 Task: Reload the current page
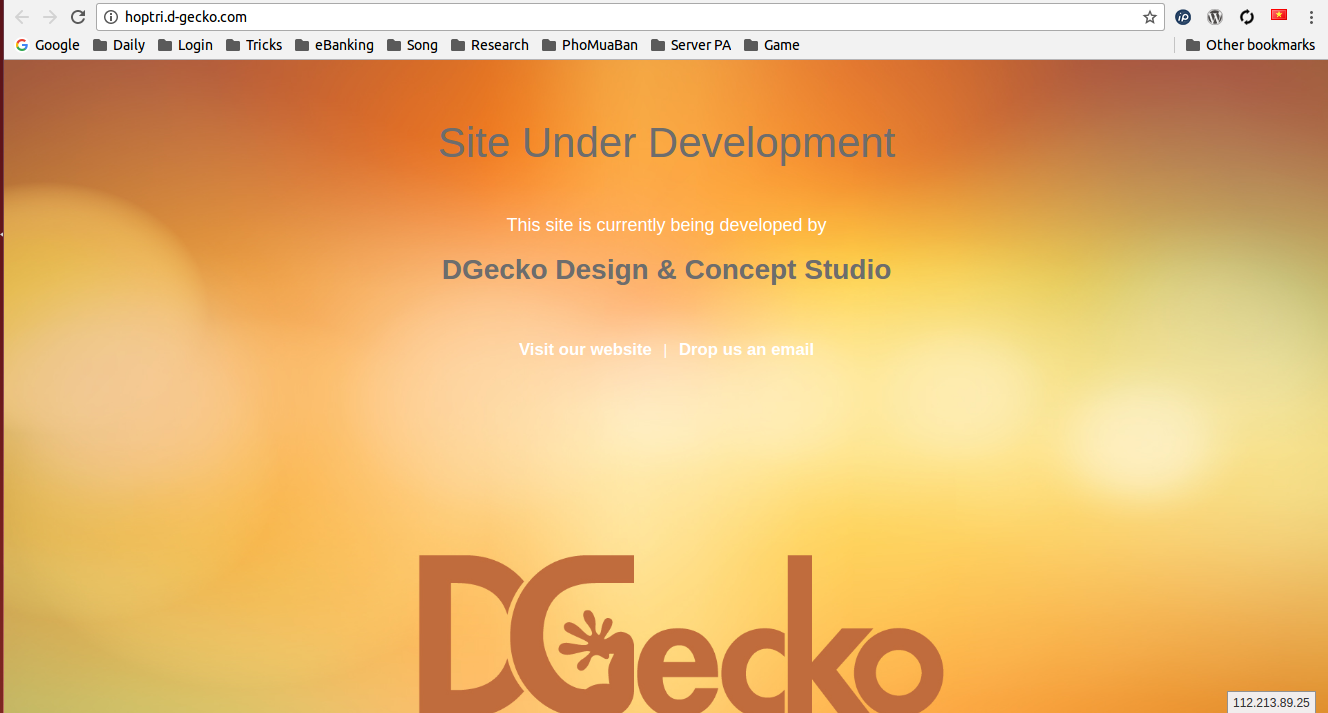click(78, 17)
